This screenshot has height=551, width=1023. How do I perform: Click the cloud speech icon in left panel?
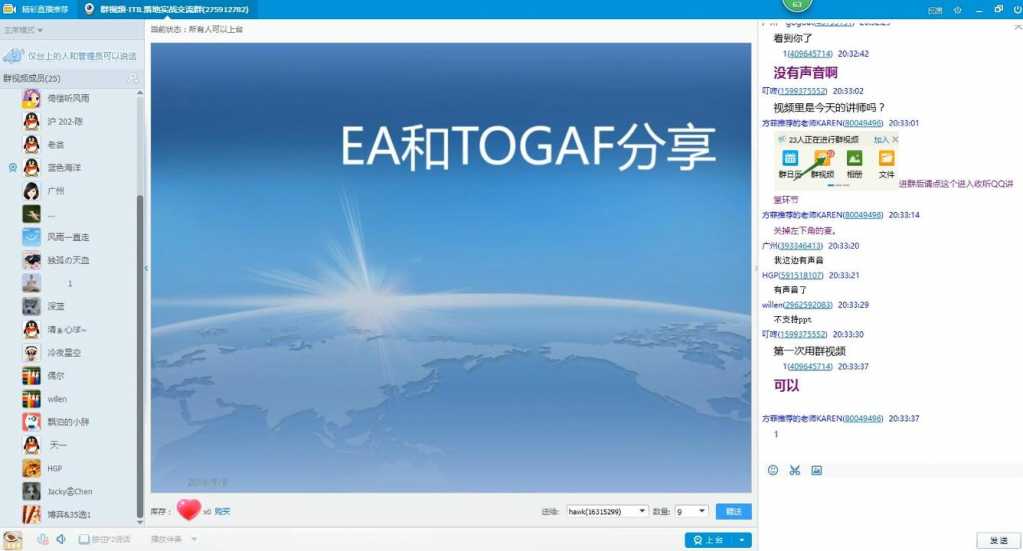pos(12,56)
